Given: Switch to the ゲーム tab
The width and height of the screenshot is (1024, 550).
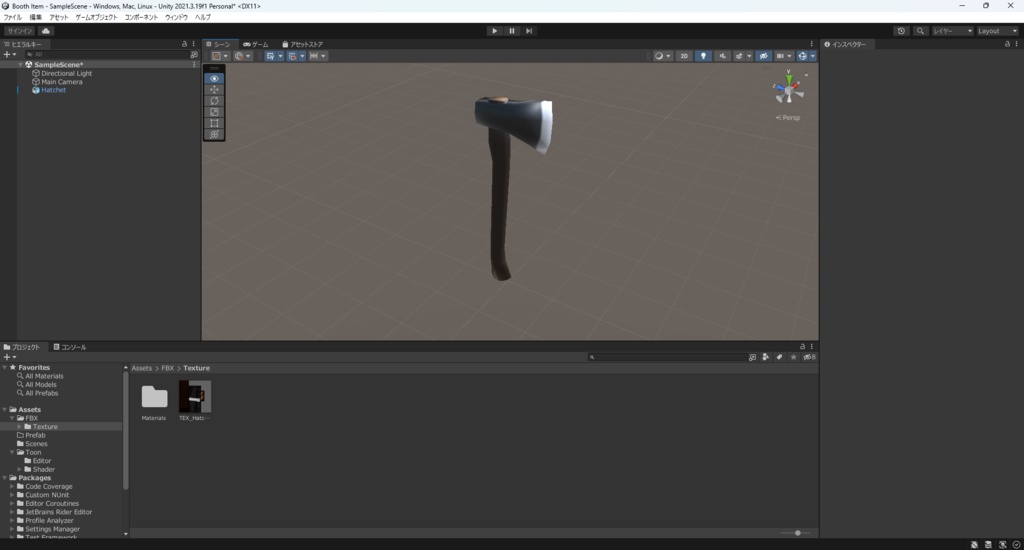Looking at the screenshot, I should coord(256,44).
